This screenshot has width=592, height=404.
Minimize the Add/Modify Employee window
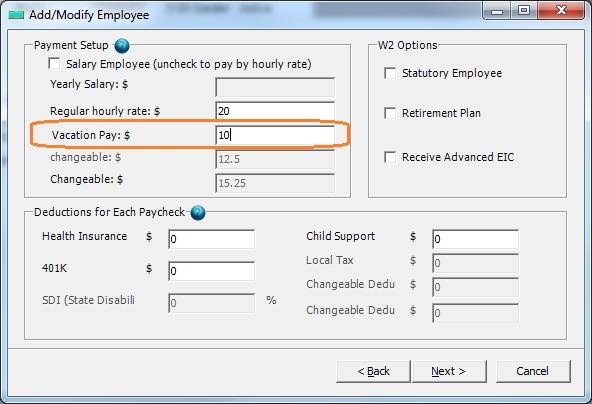497,11
